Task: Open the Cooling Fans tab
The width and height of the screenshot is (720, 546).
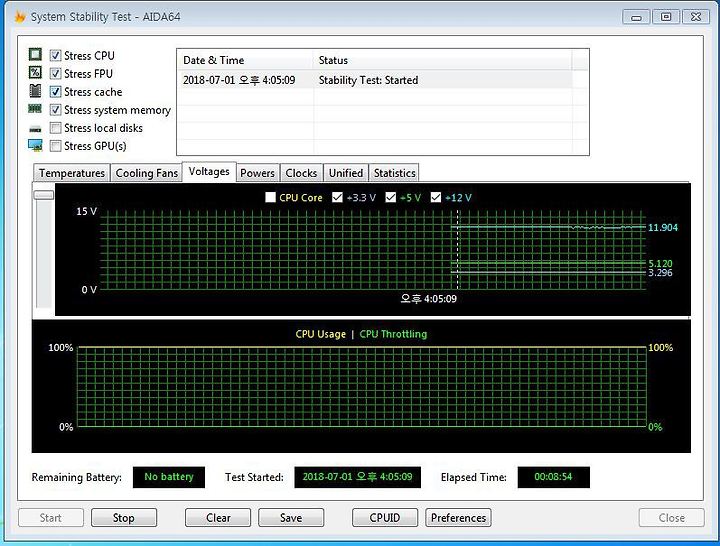Action: (146, 173)
